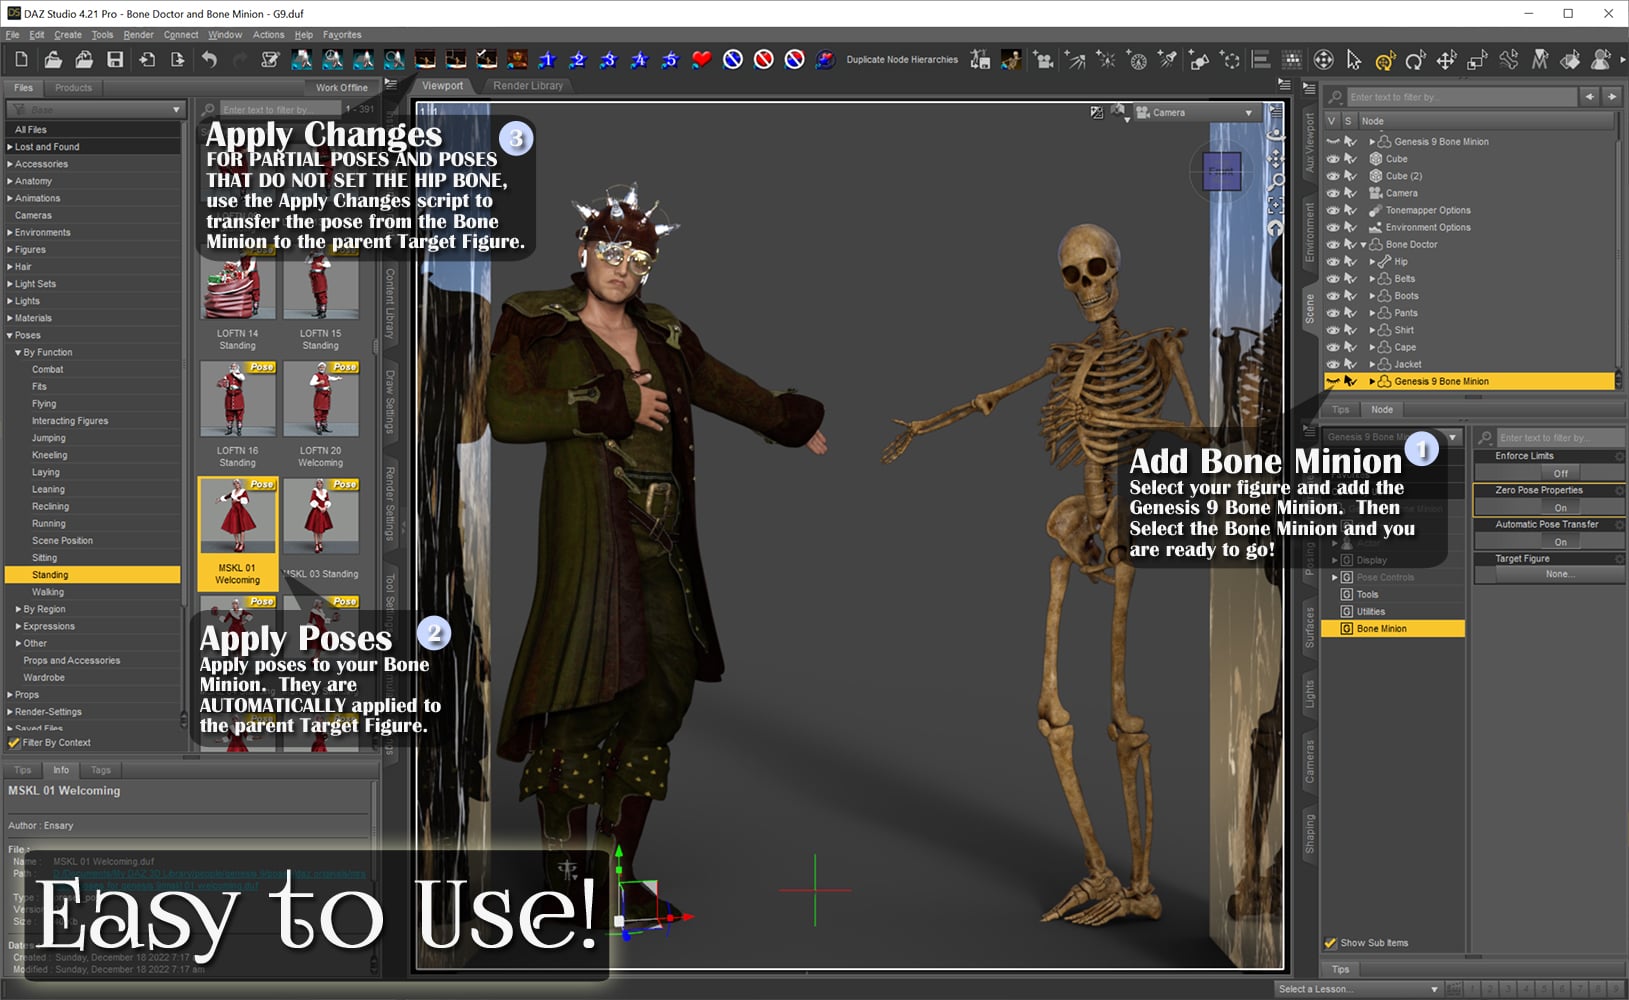Add a new Spotlight using the toolbar icon
1629x1000 pixels.
1166,60
